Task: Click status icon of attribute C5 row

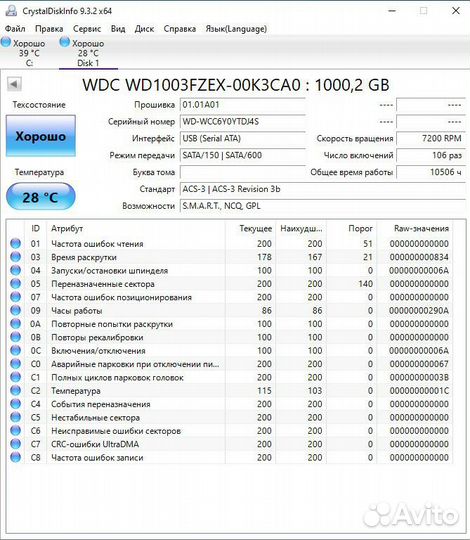Action: tap(15, 417)
